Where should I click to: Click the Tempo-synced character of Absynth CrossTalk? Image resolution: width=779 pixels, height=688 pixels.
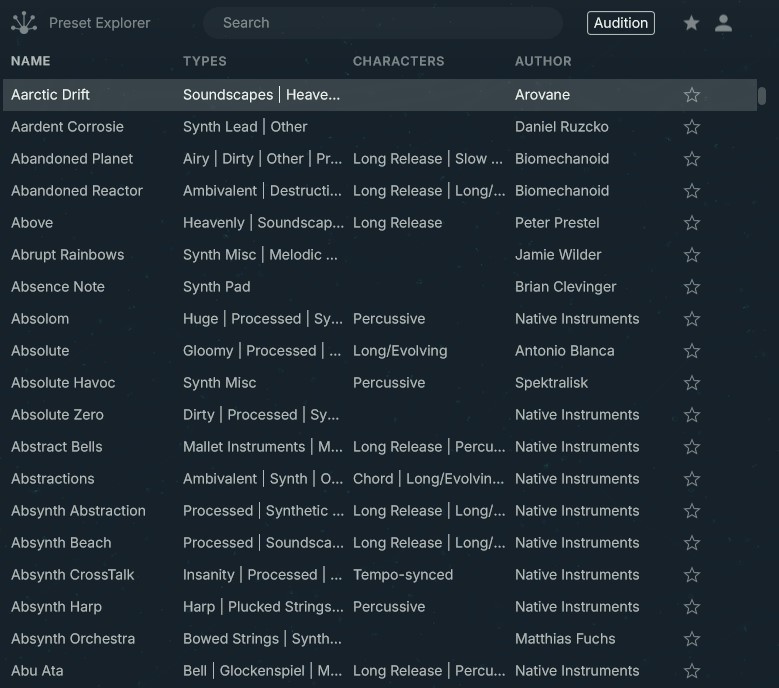pos(403,575)
